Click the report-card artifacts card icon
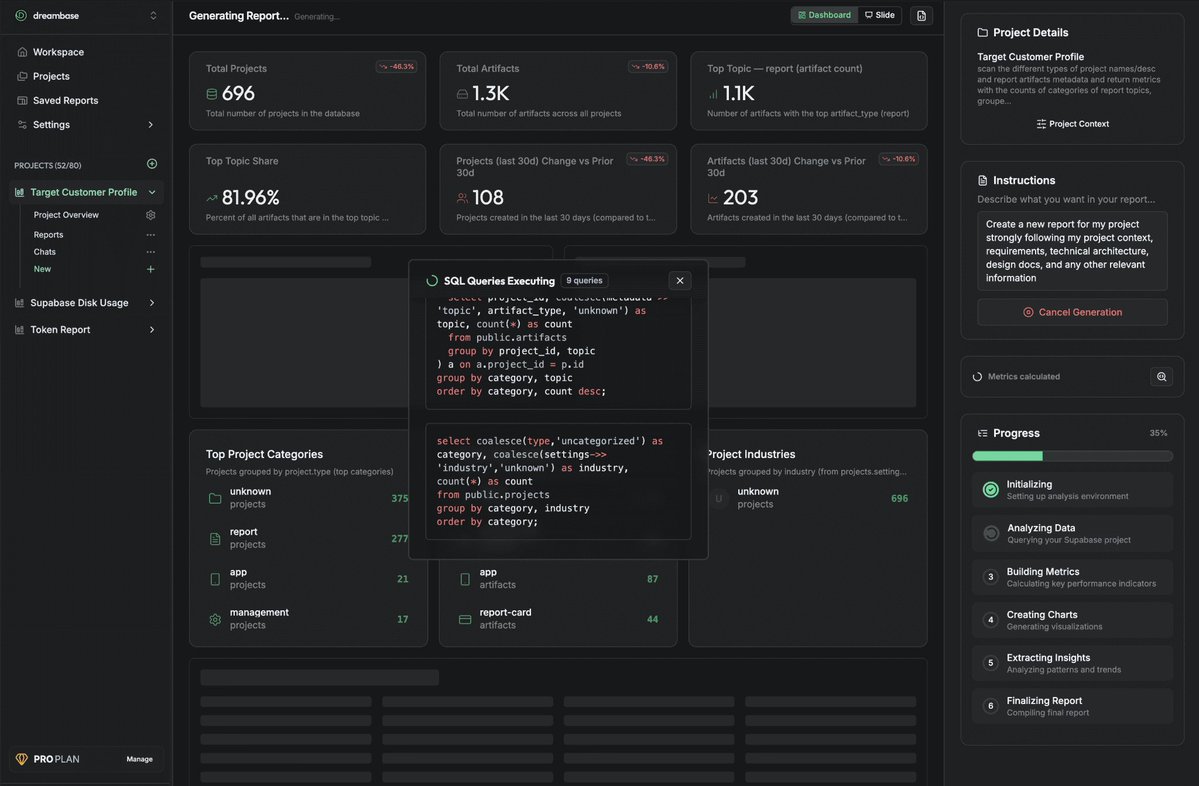 465,619
